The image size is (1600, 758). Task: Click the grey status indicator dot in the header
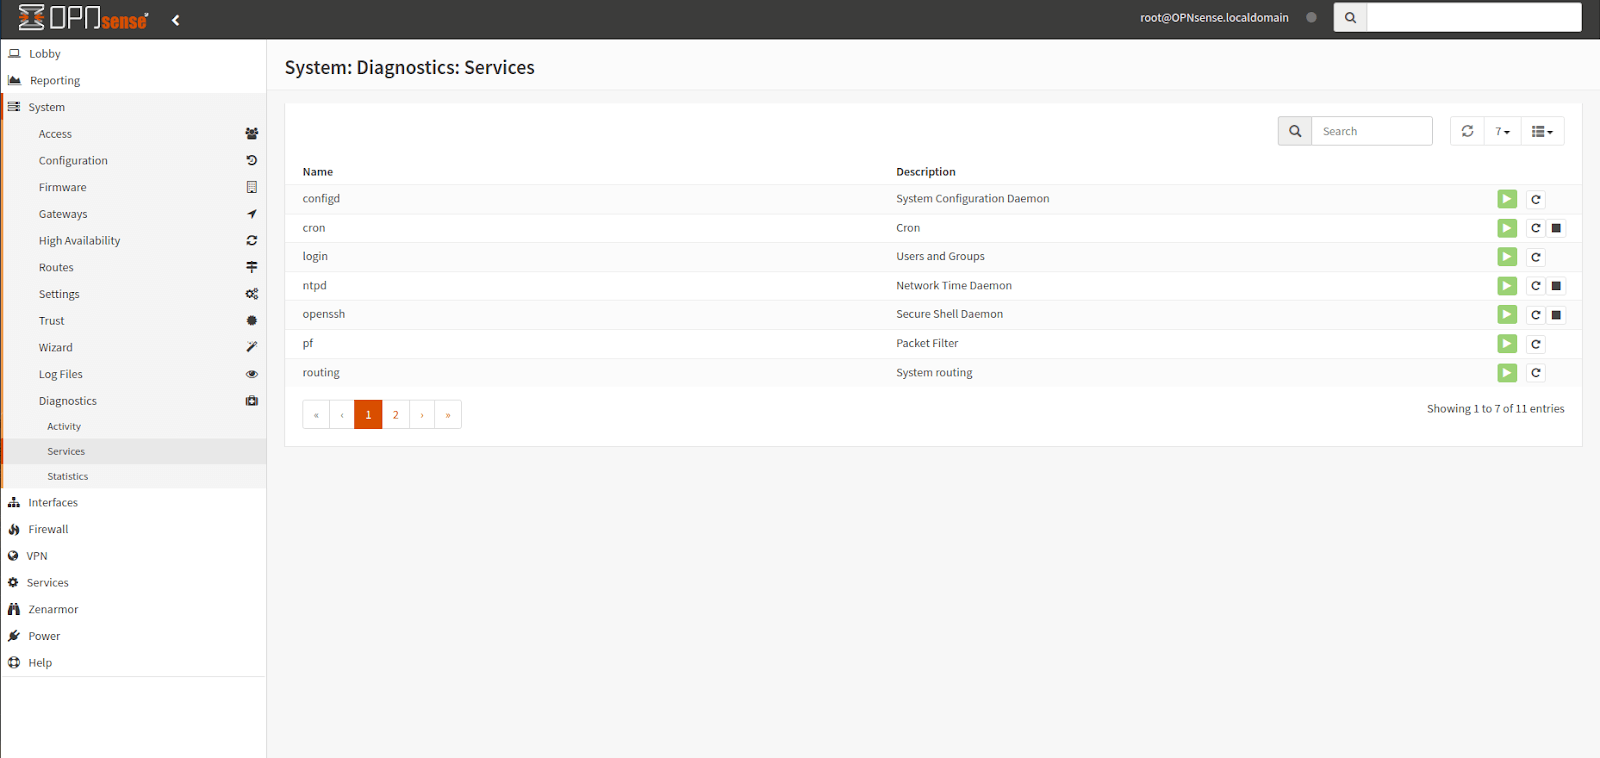[x=1311, y=17]
